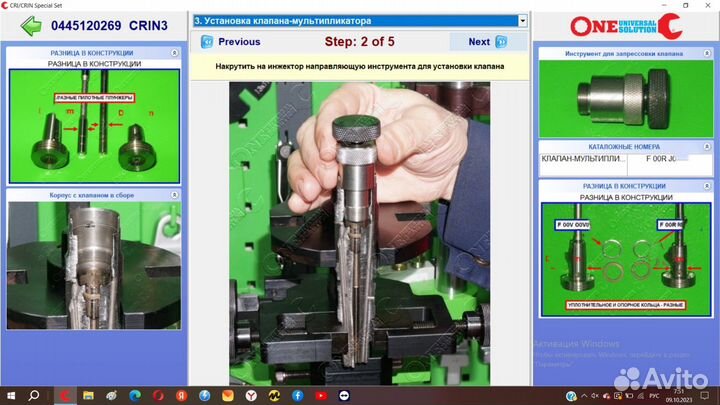
Task: Go to Previous step
Action: tap(230, 42)
